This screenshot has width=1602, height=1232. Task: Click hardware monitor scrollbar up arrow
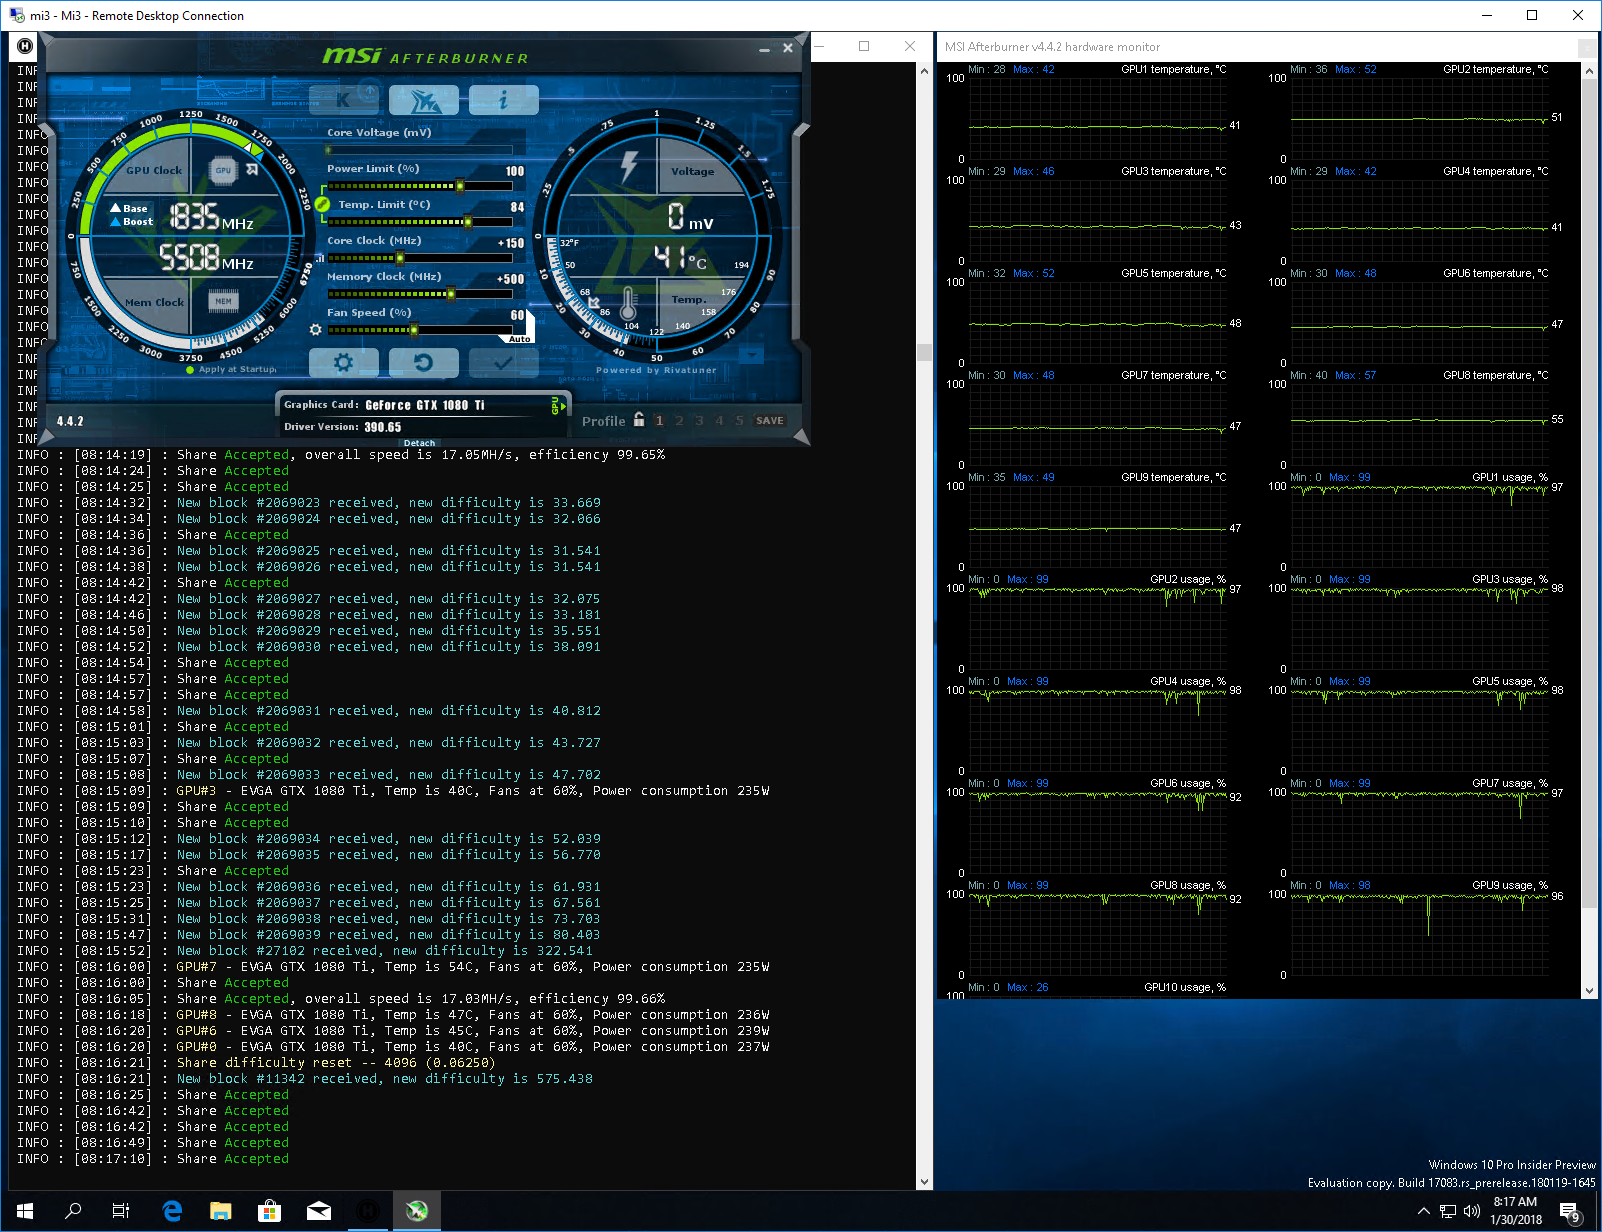[1589, 71]
